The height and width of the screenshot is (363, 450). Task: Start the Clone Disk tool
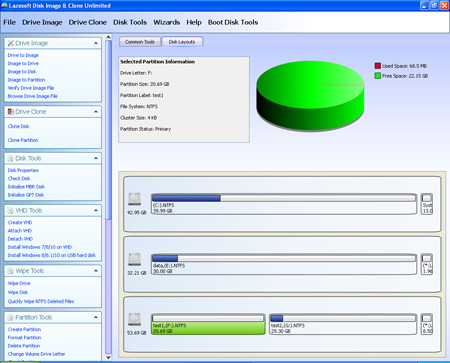click(18, 126)
